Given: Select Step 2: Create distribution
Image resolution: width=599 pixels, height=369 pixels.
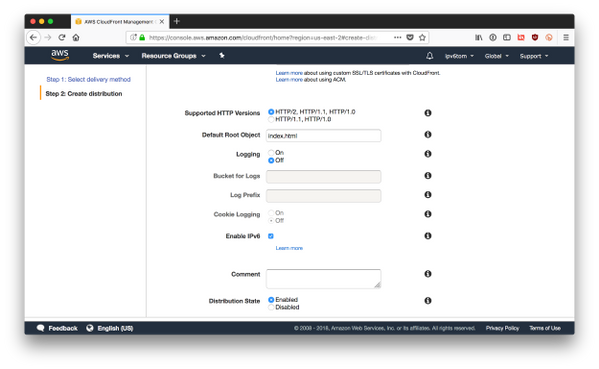Looking at the screenshot, I should (x=84, y=94).
